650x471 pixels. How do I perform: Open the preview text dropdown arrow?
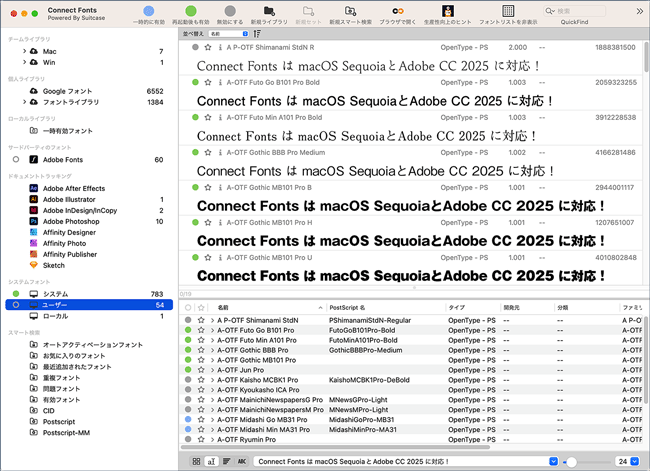[x=553, y=461]
